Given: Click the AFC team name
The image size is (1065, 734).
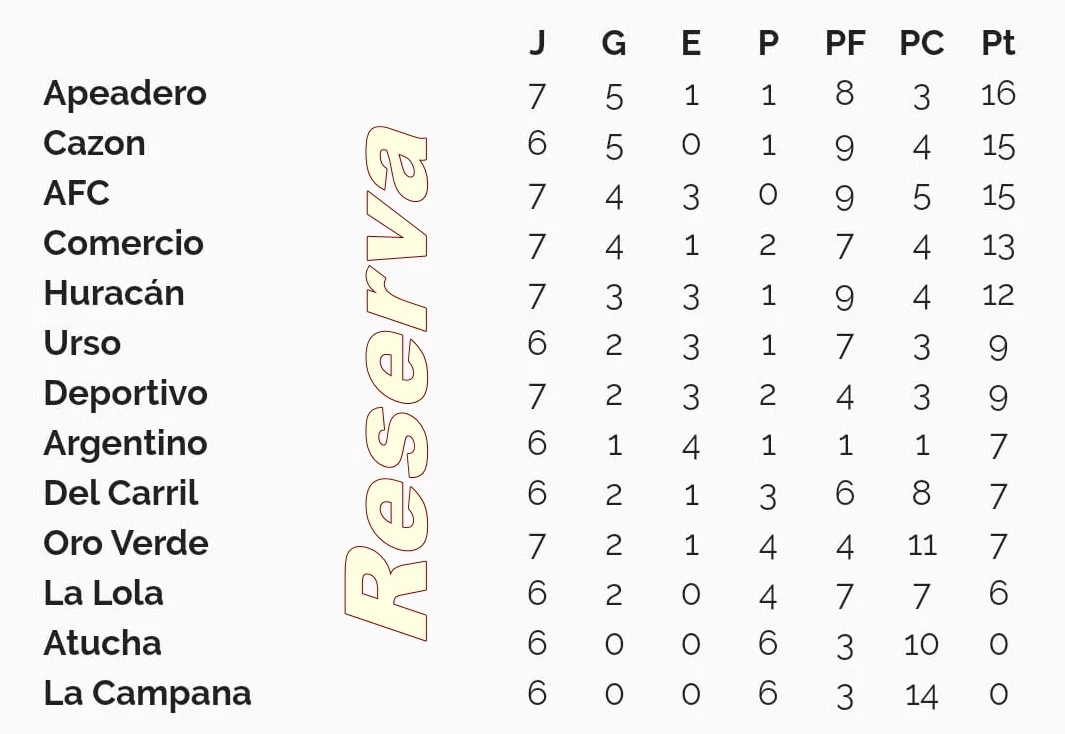Looking at the screenshot, I should pos(76,194).
